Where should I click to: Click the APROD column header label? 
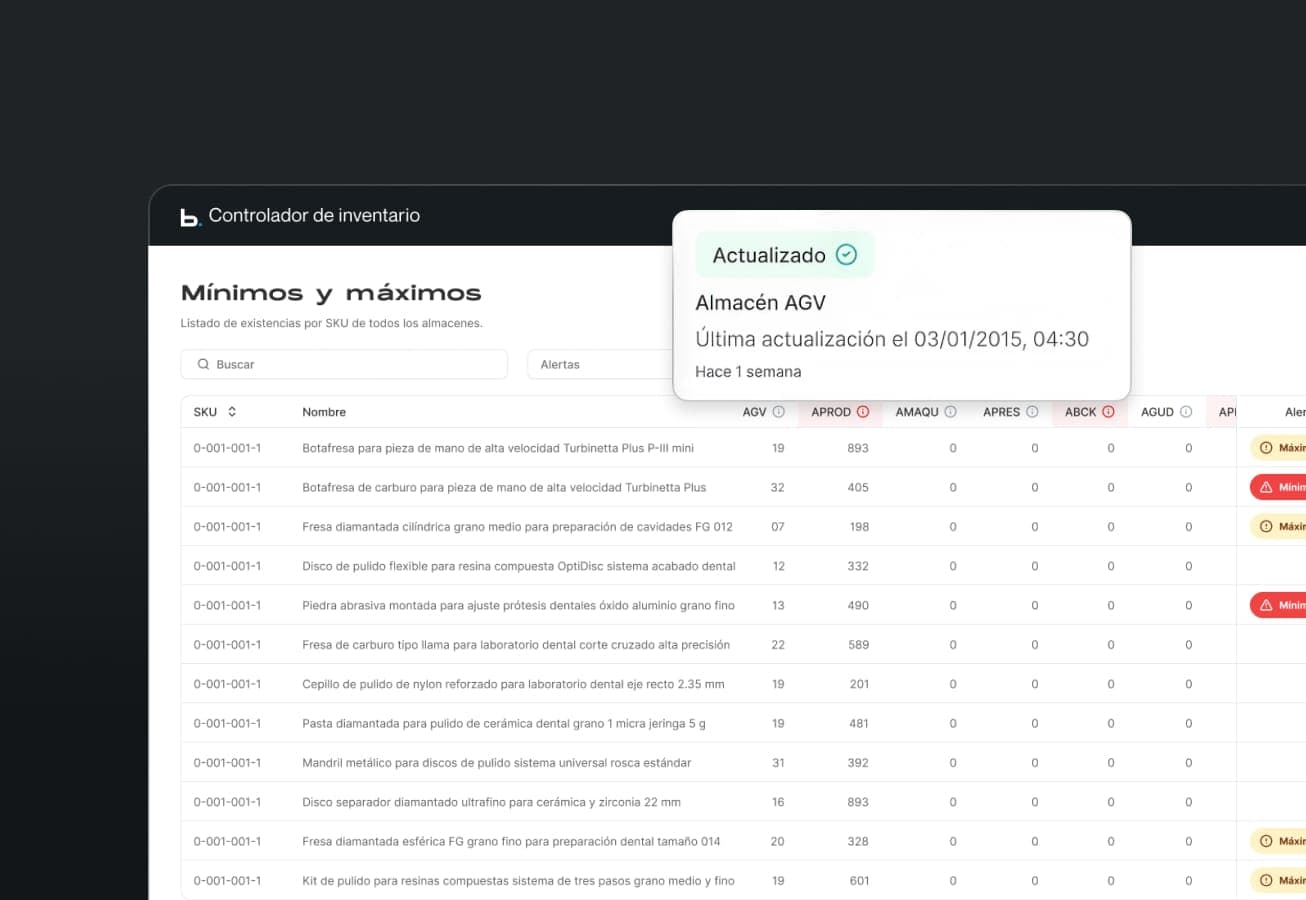pyautogui.click(x=831, y=412)
